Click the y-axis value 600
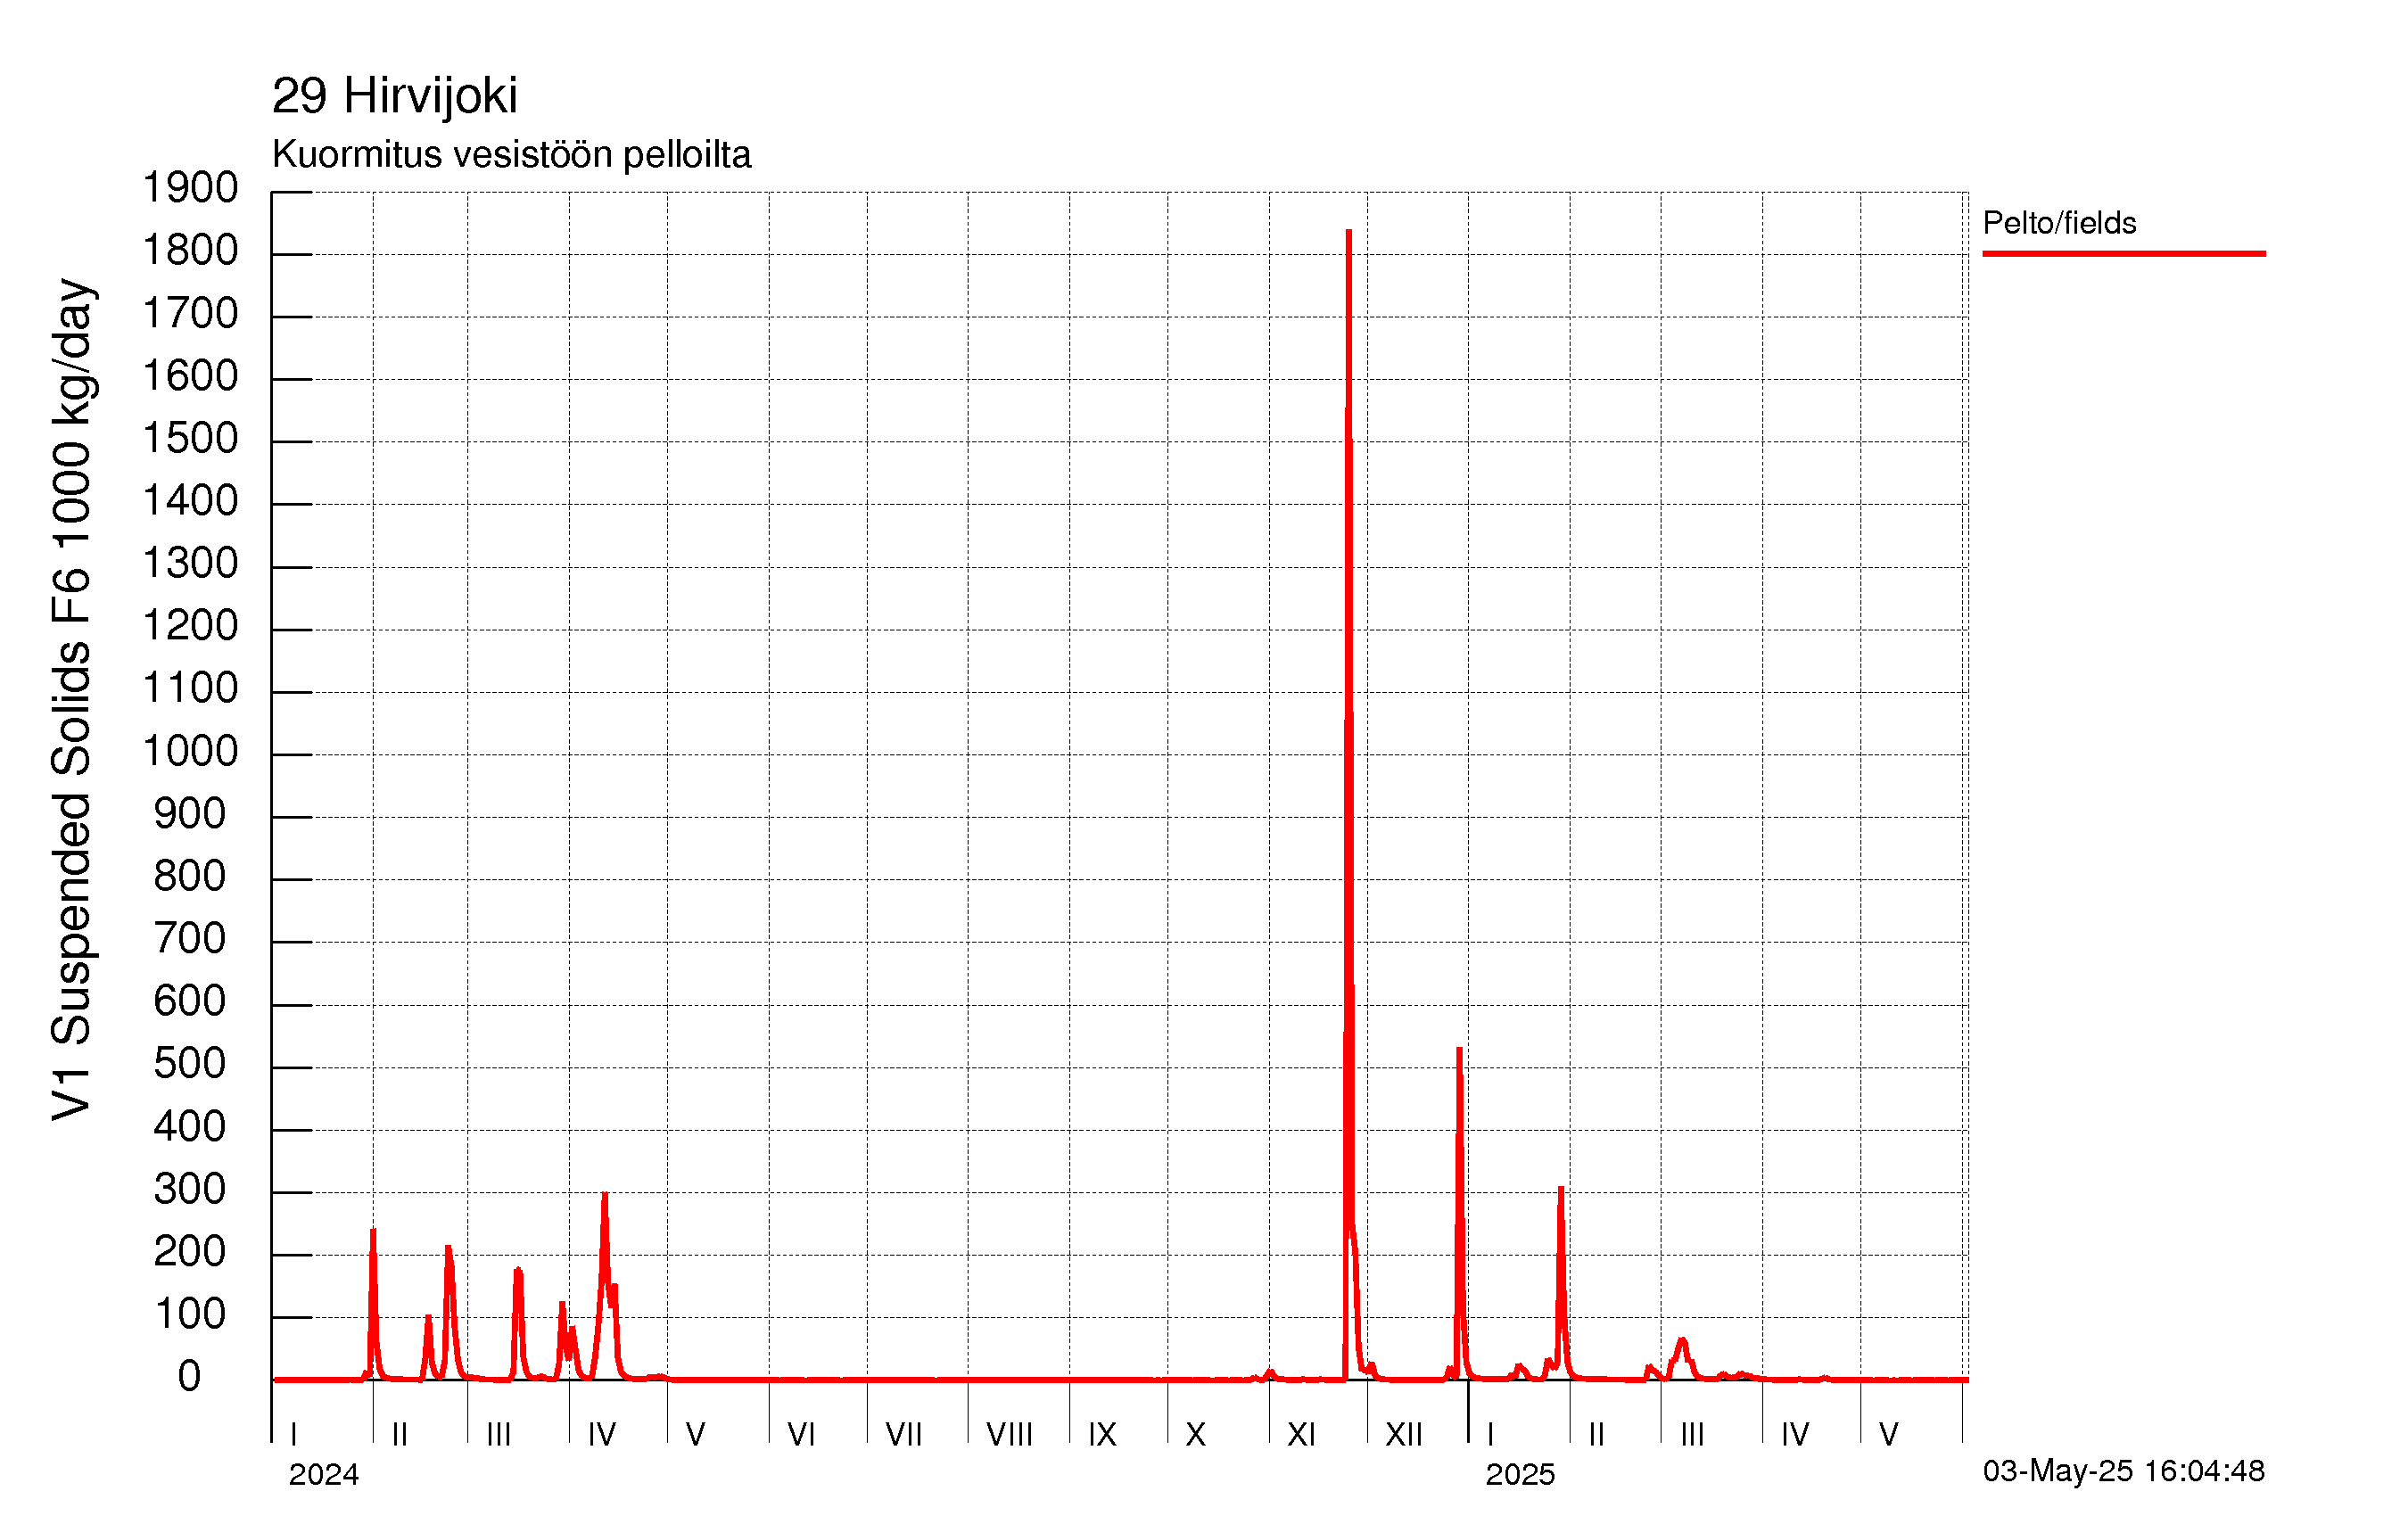Viewport: 2408px width, 1516px height. pyautogui.click(x=190, y=1001)
